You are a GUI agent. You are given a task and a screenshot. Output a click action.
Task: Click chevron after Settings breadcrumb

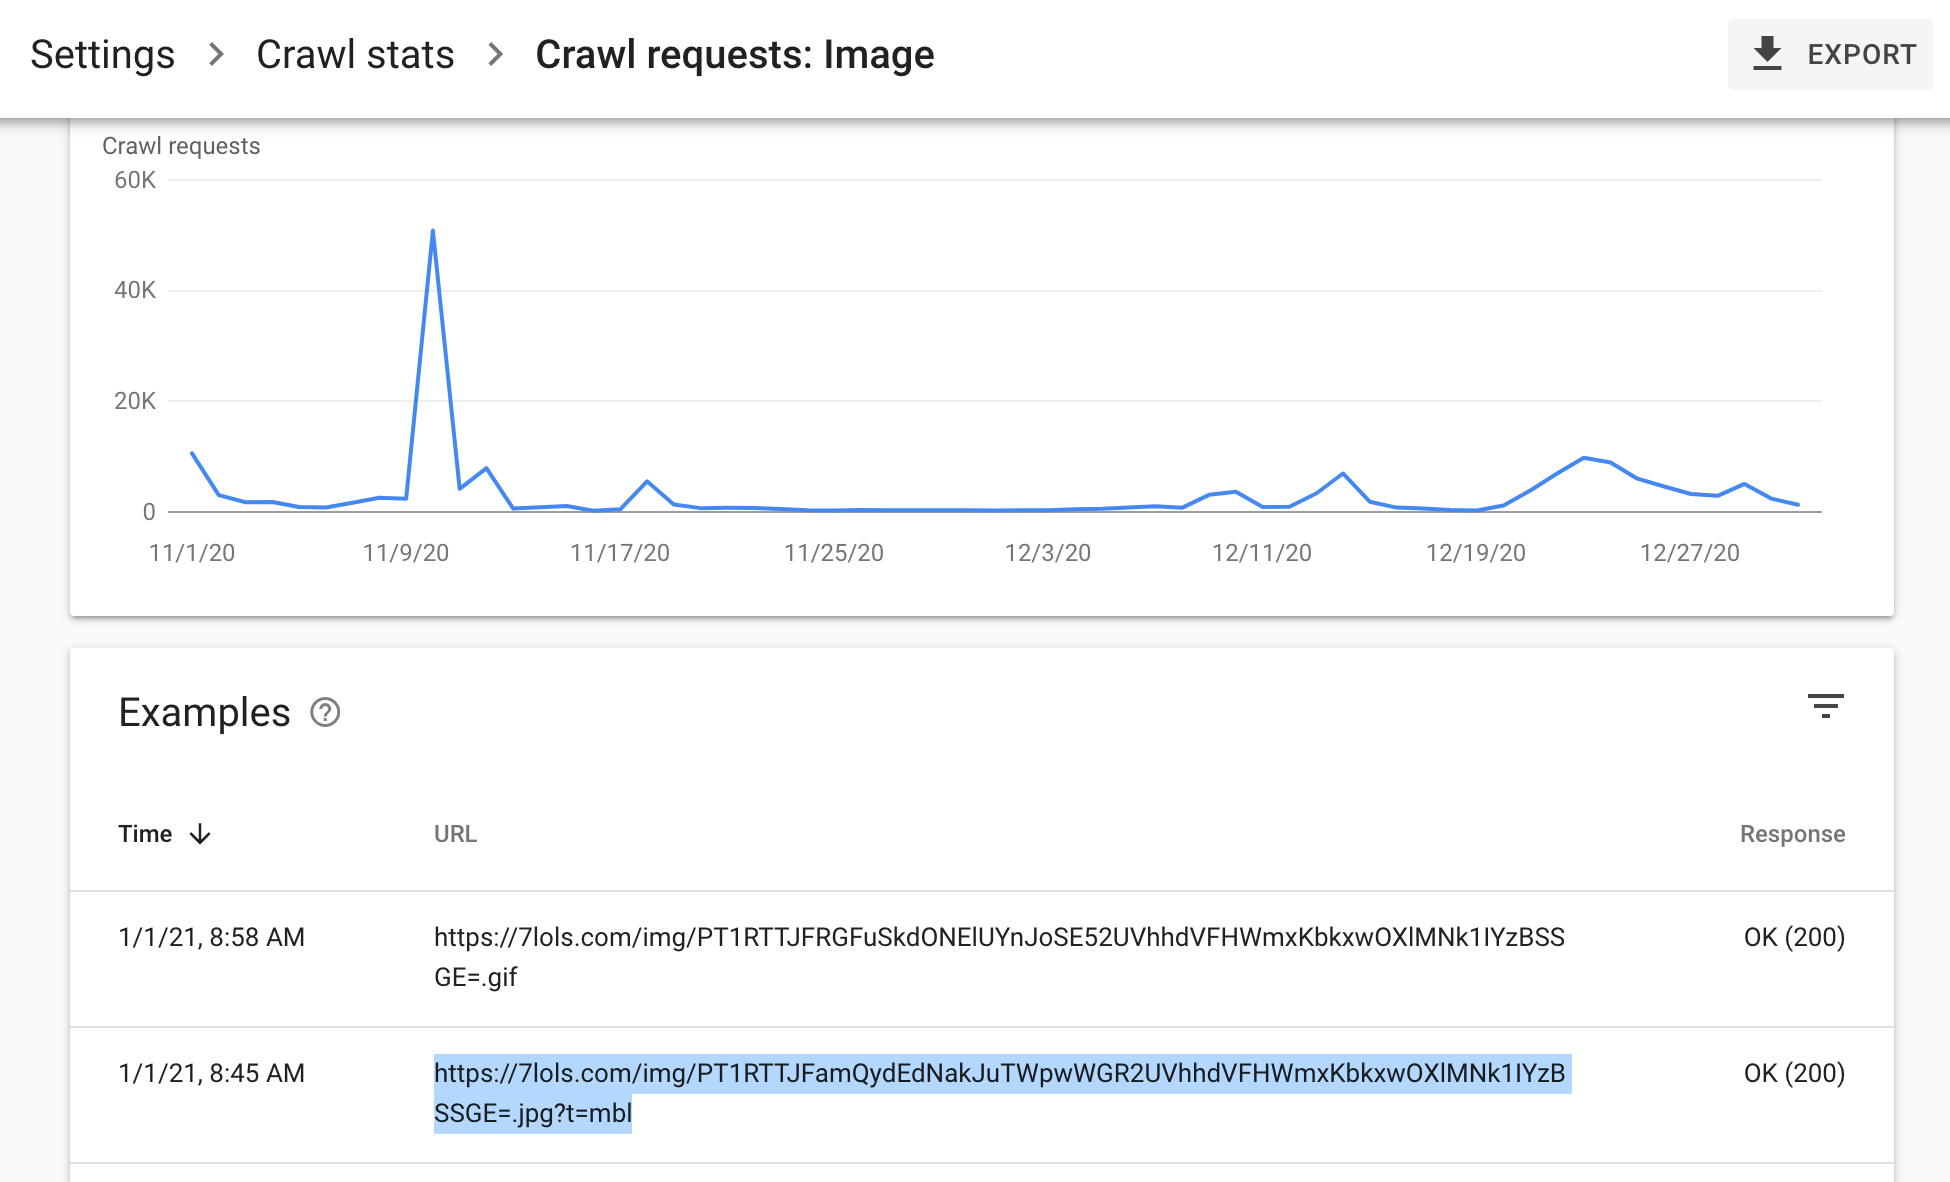coord(216,54)
